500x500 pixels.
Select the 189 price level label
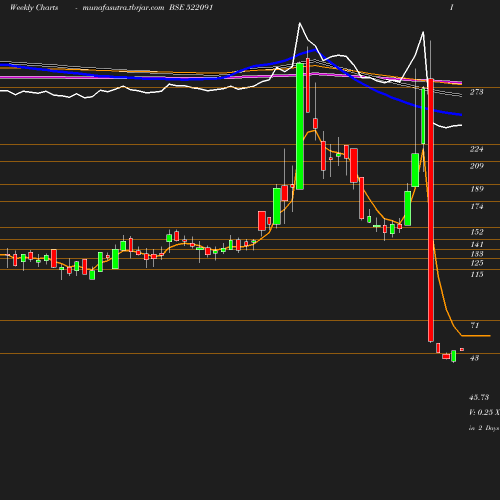[477, 189]
